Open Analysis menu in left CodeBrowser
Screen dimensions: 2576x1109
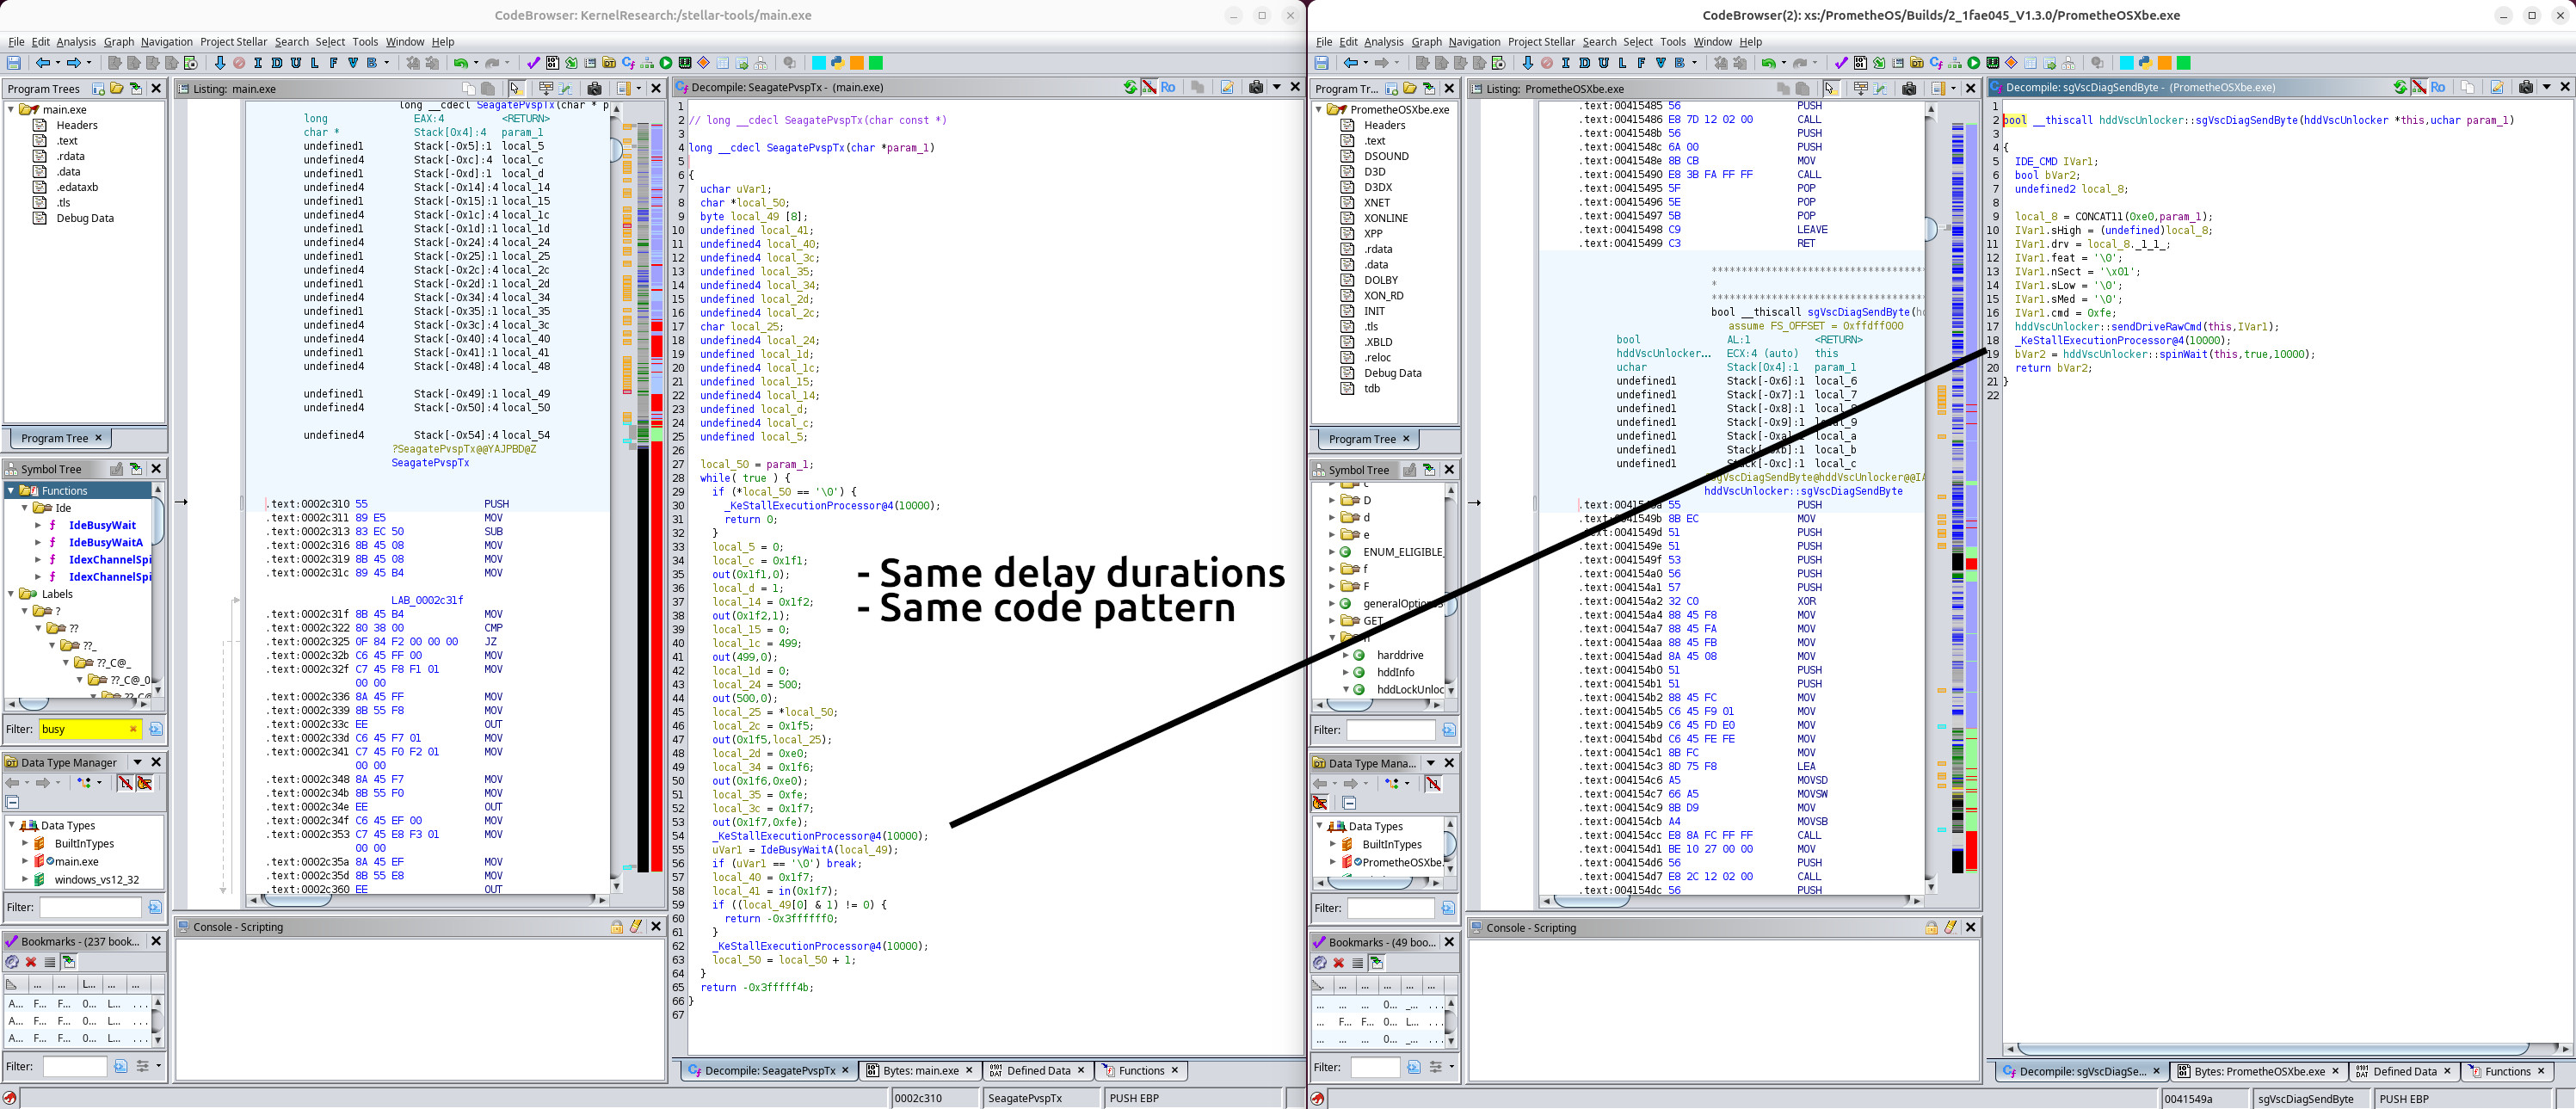(76, 42)
